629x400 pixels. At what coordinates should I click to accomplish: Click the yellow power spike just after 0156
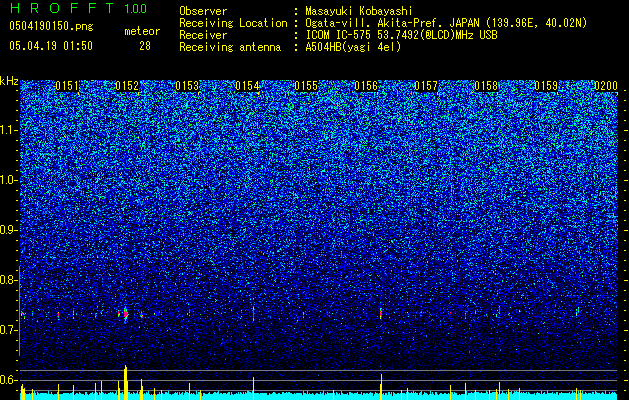[381, 387]
